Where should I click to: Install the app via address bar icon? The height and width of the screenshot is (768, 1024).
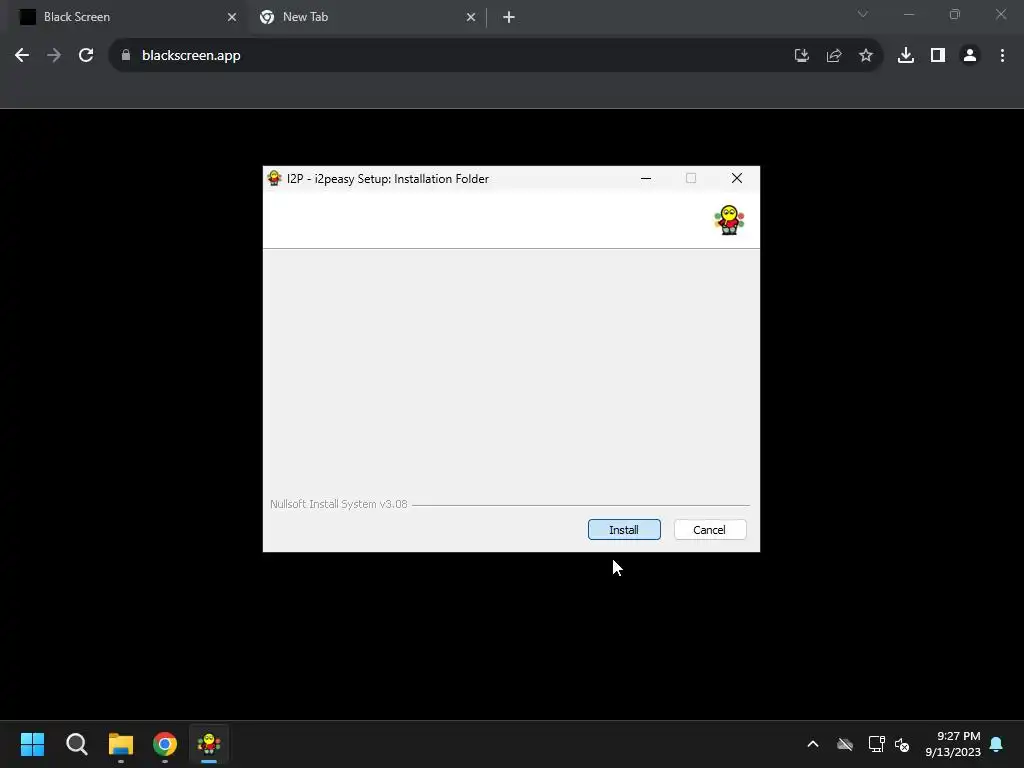pyautogui.click(x=801, y=56)
